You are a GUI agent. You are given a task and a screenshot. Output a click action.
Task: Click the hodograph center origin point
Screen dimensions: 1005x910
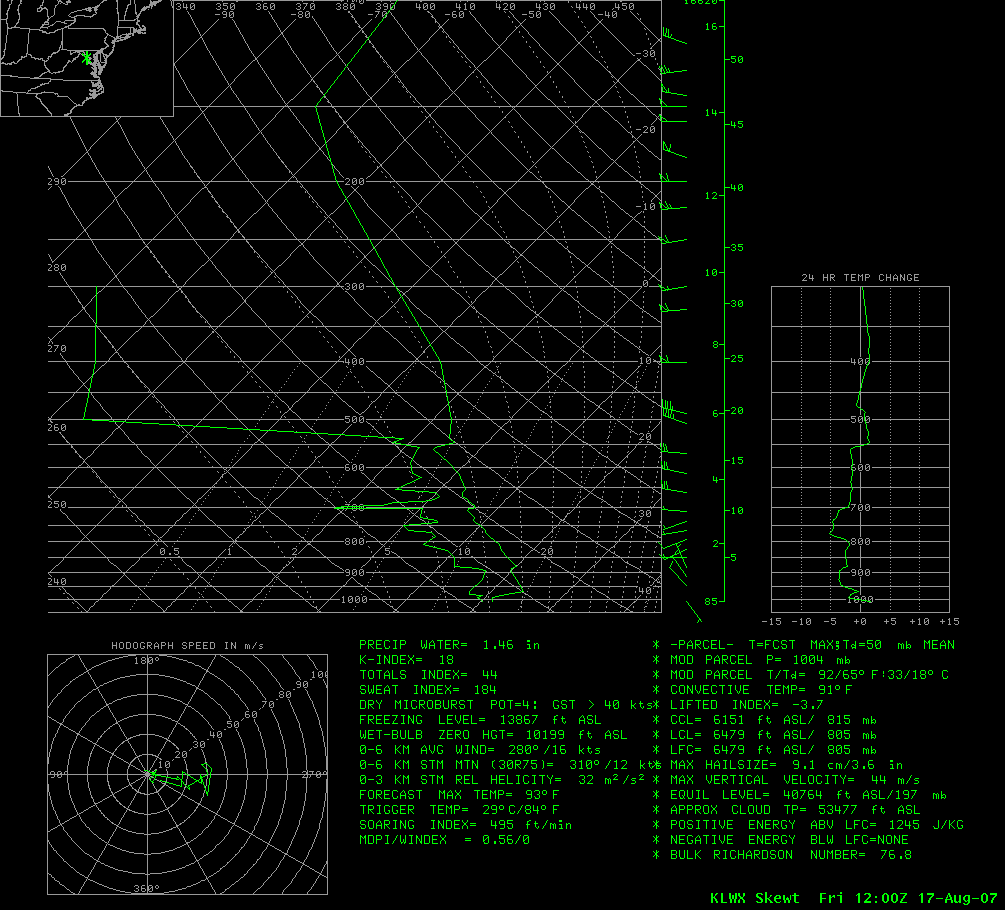click(x=148, y=773)
